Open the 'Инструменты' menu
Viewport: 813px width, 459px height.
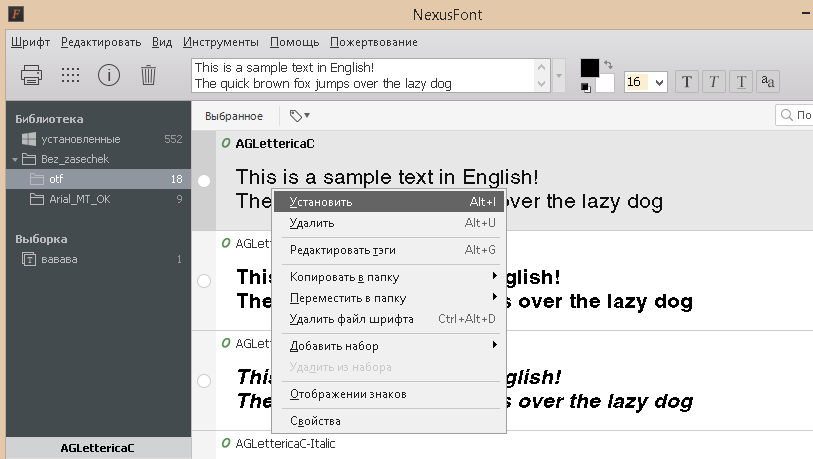coord(221,42)
